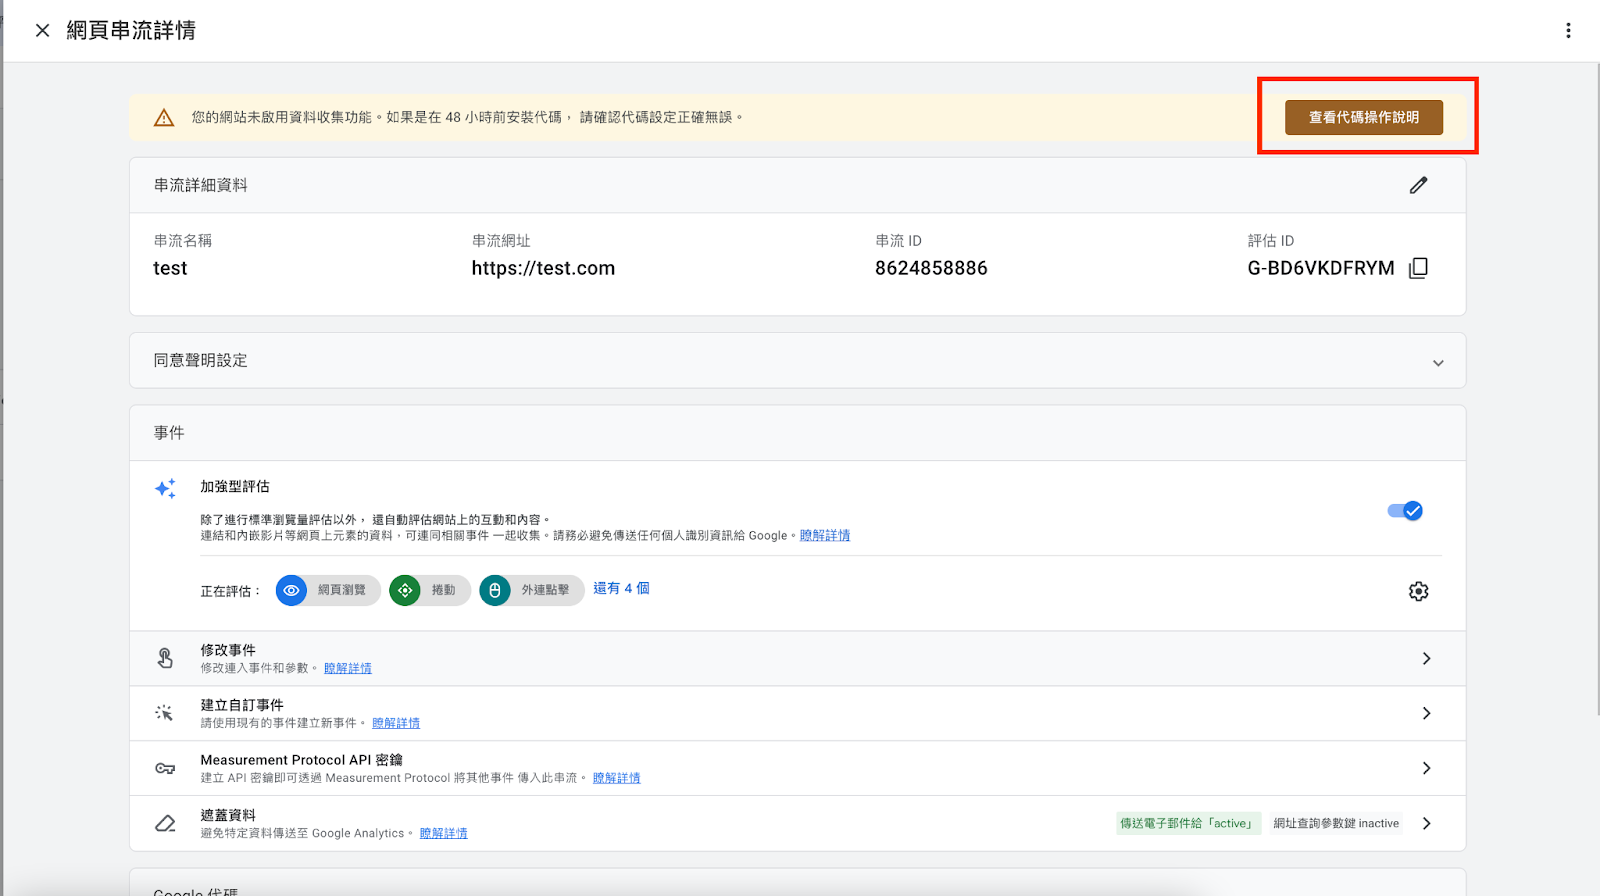Click the 傳送電子郵件給 active badge
The height and width of the screenshot is (896, 1600).
click(x=1187, y=823)
